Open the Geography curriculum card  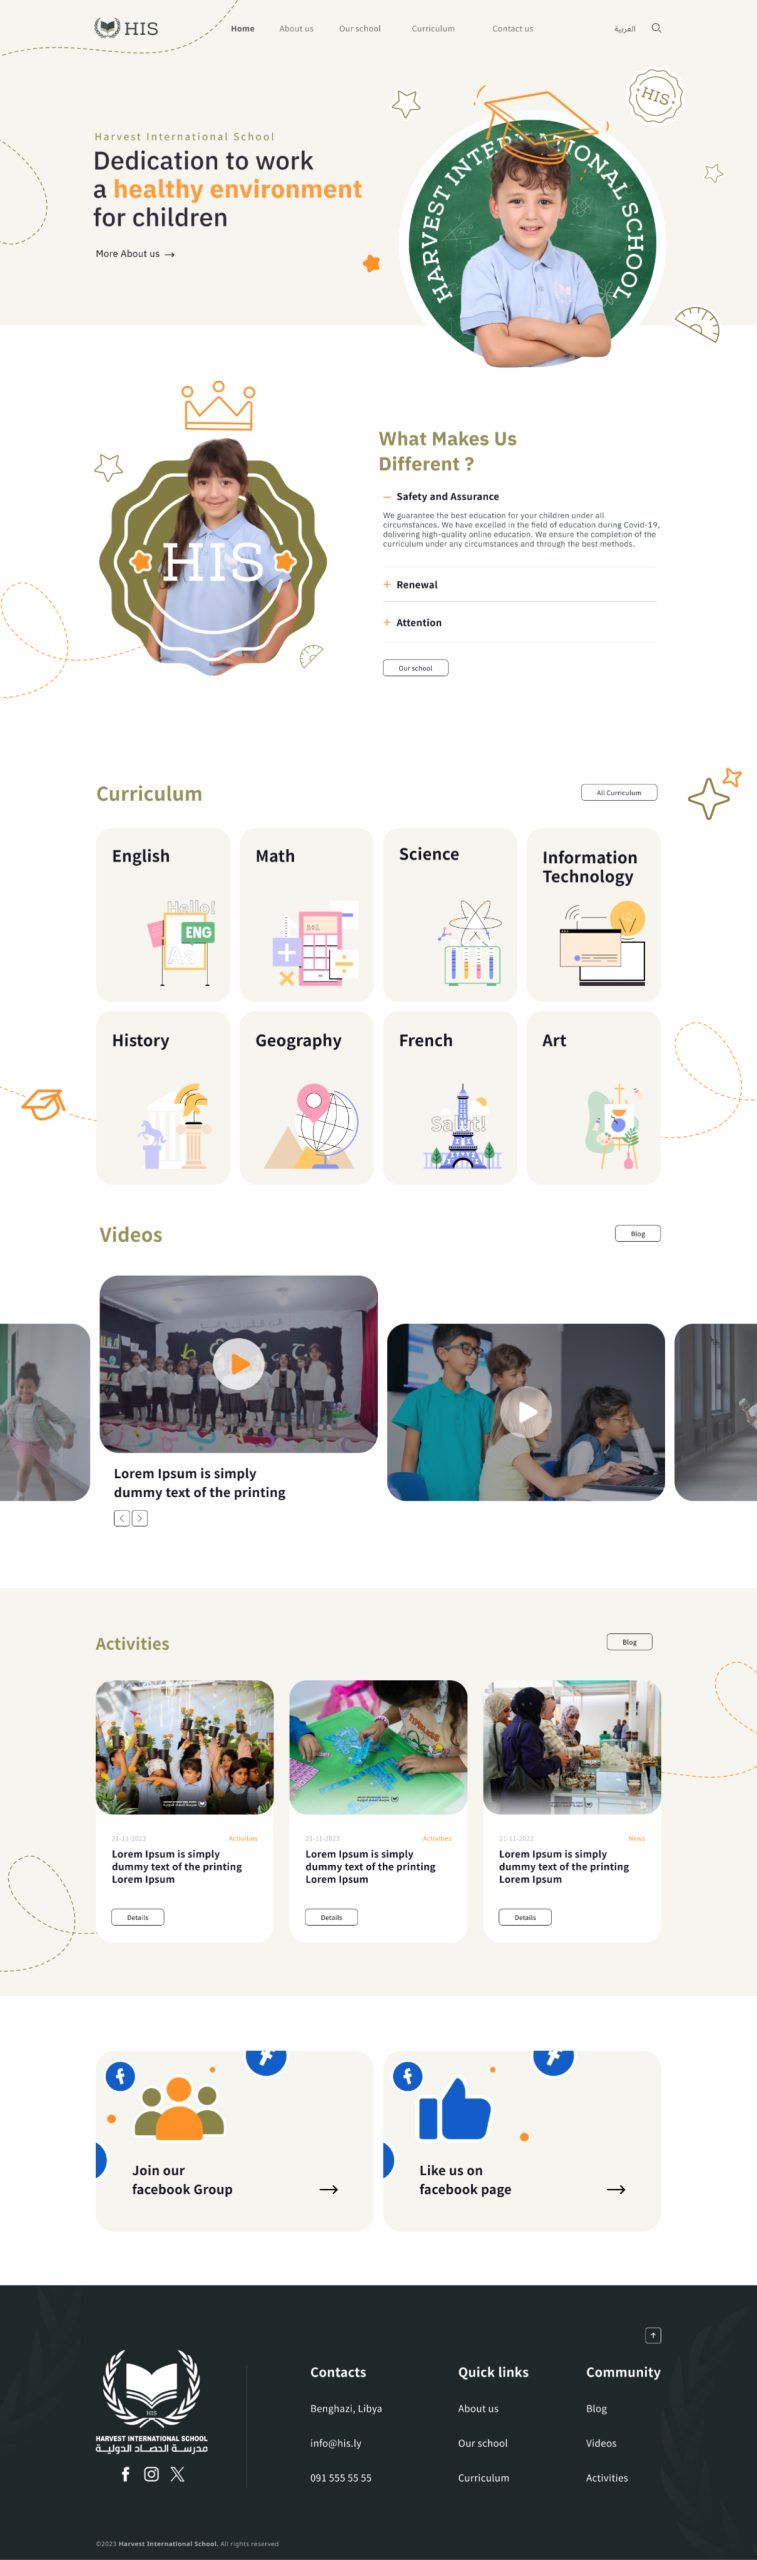(x=306, y=1097)
